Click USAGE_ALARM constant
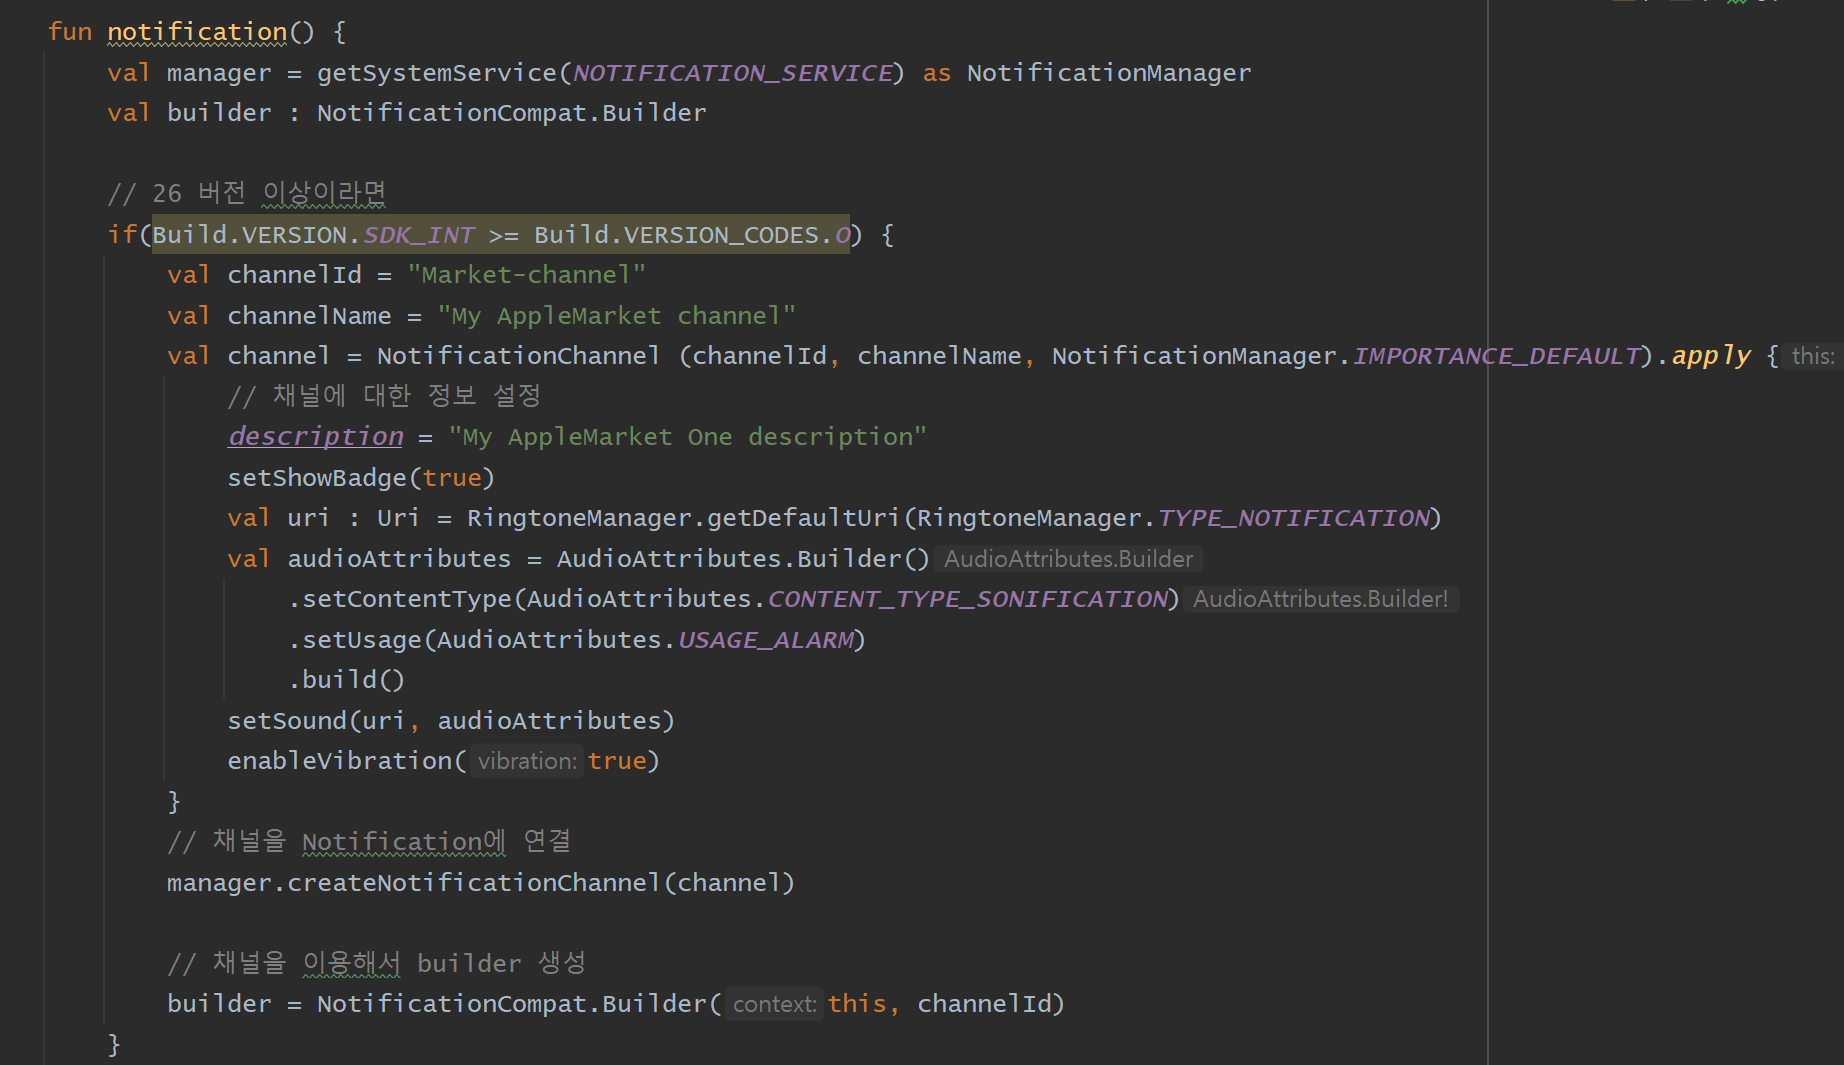 (x=766, y=640)
